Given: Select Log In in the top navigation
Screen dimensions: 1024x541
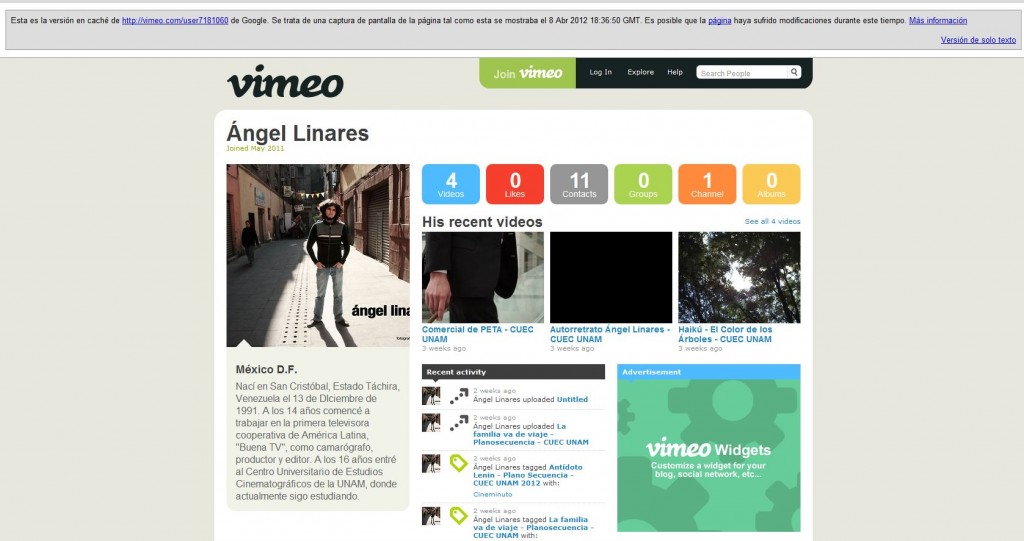Looking at the screenshot, I should pos(601,72).
